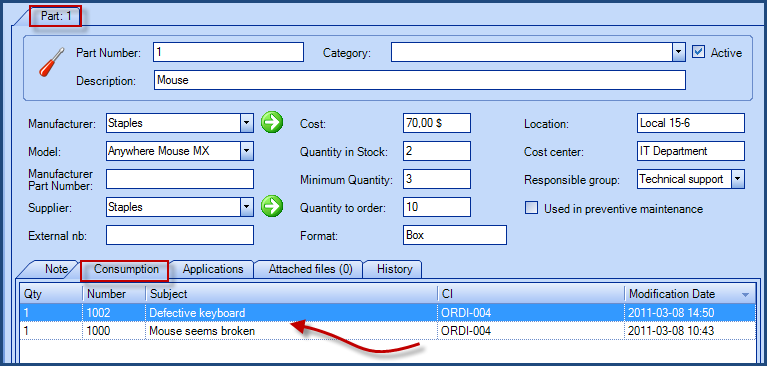Viewport: 767px width, 366px height.
Task: Click the screwdriver part icon
Action: (x=52, y=61)
